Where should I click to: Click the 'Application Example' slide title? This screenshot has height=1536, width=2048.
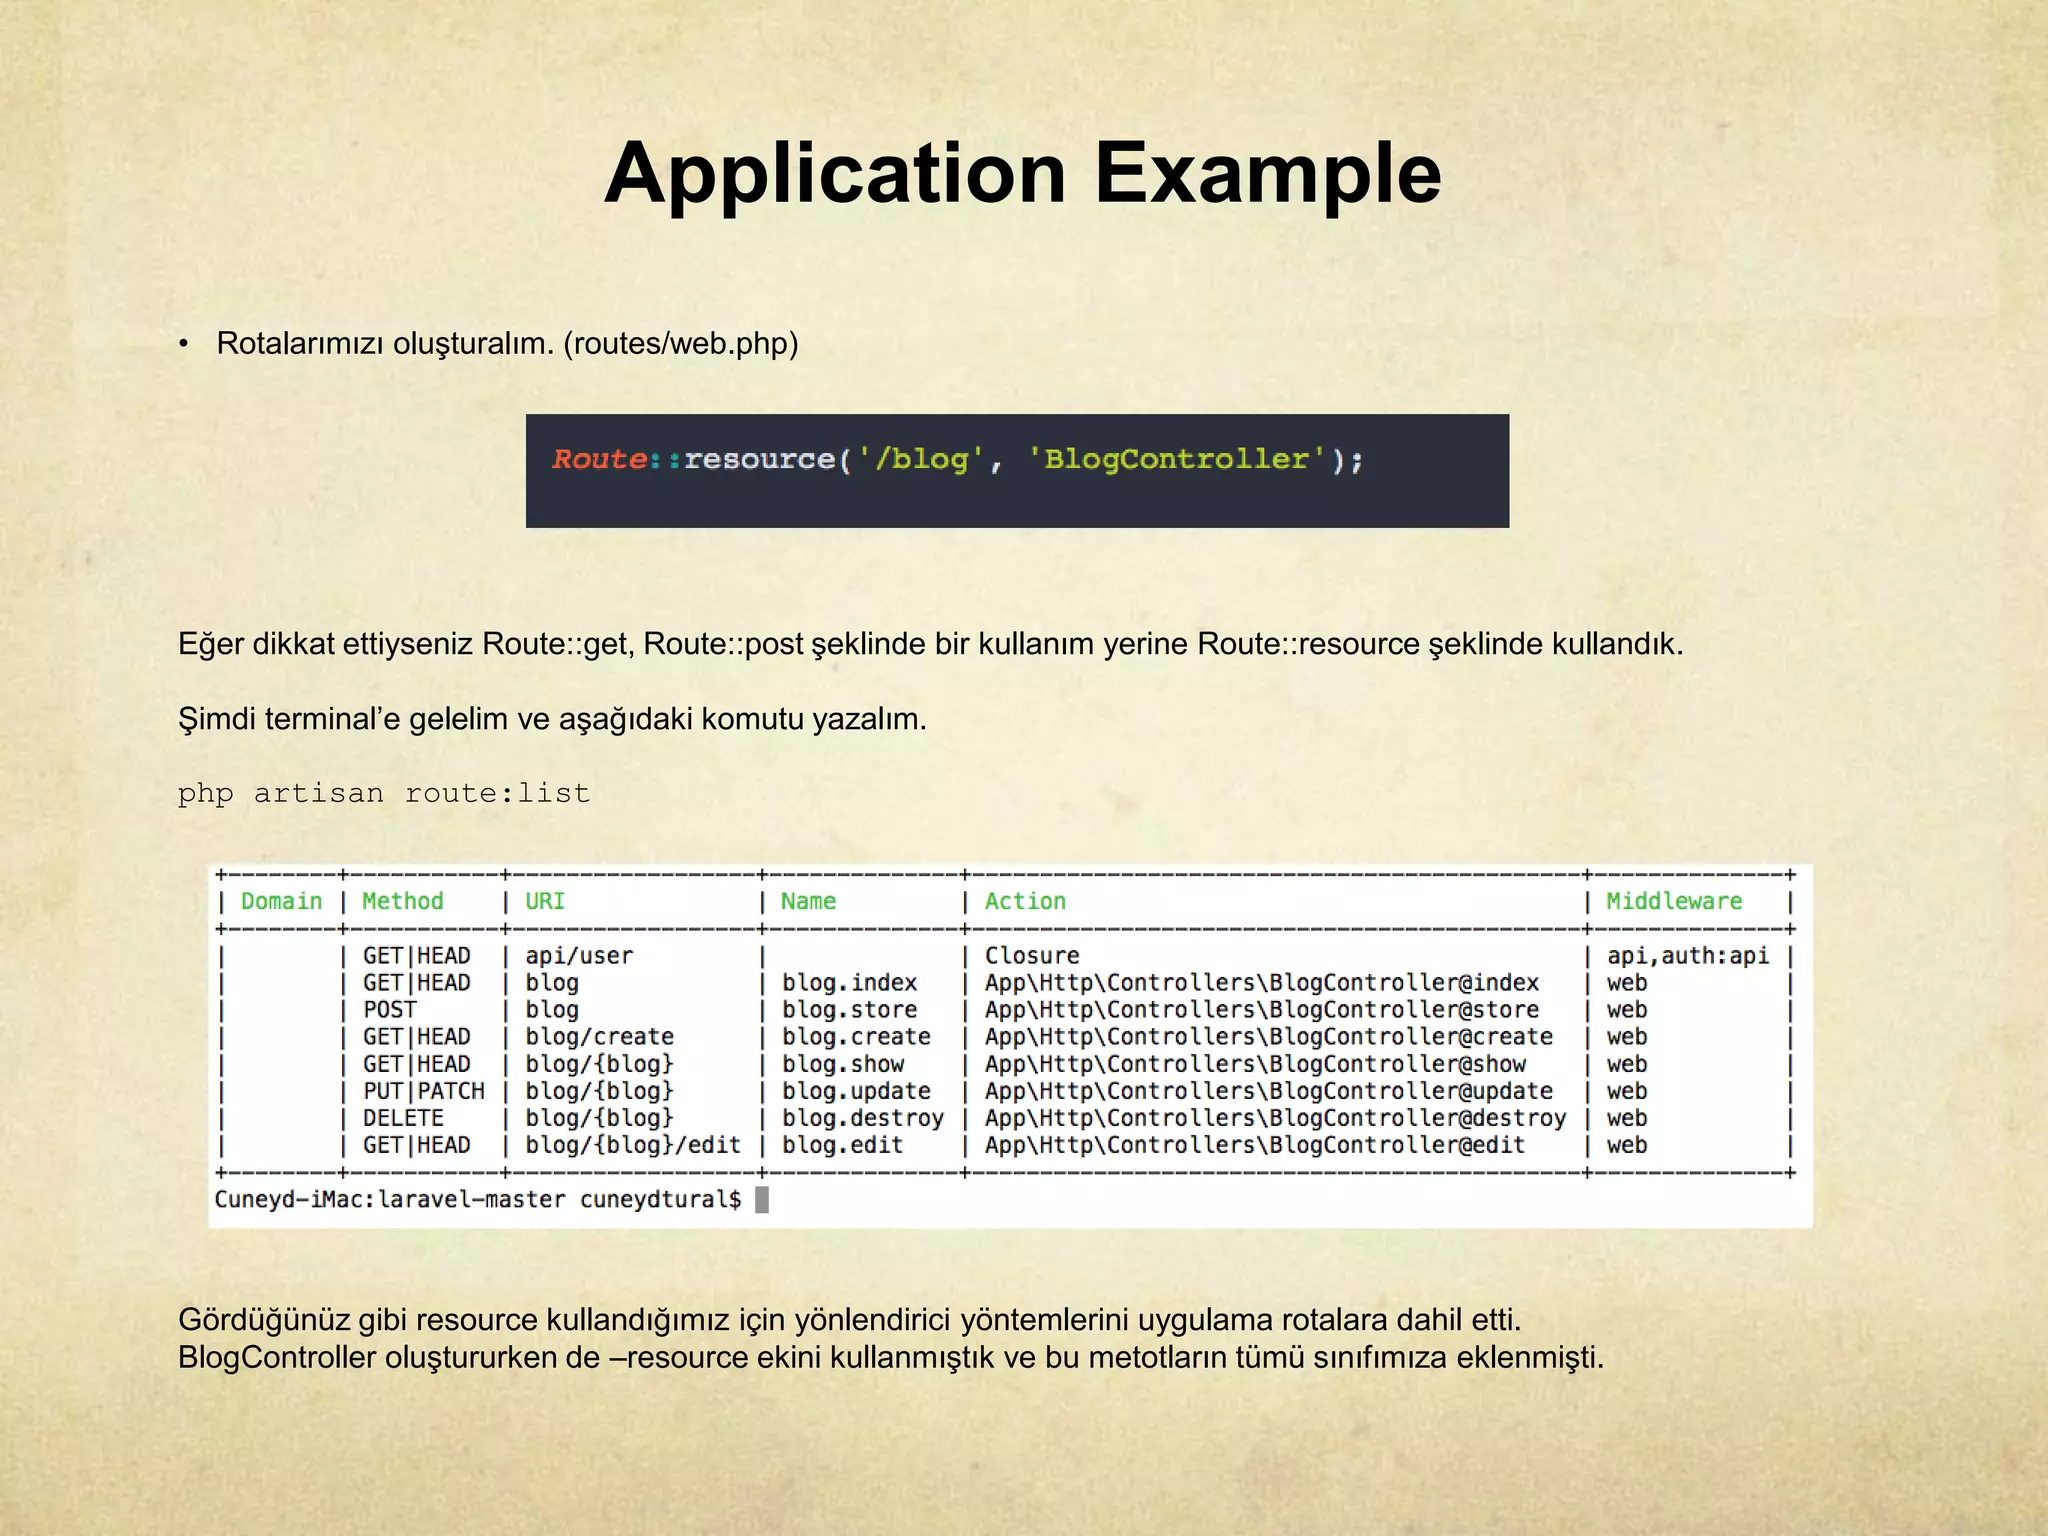tap(1022, 174)
